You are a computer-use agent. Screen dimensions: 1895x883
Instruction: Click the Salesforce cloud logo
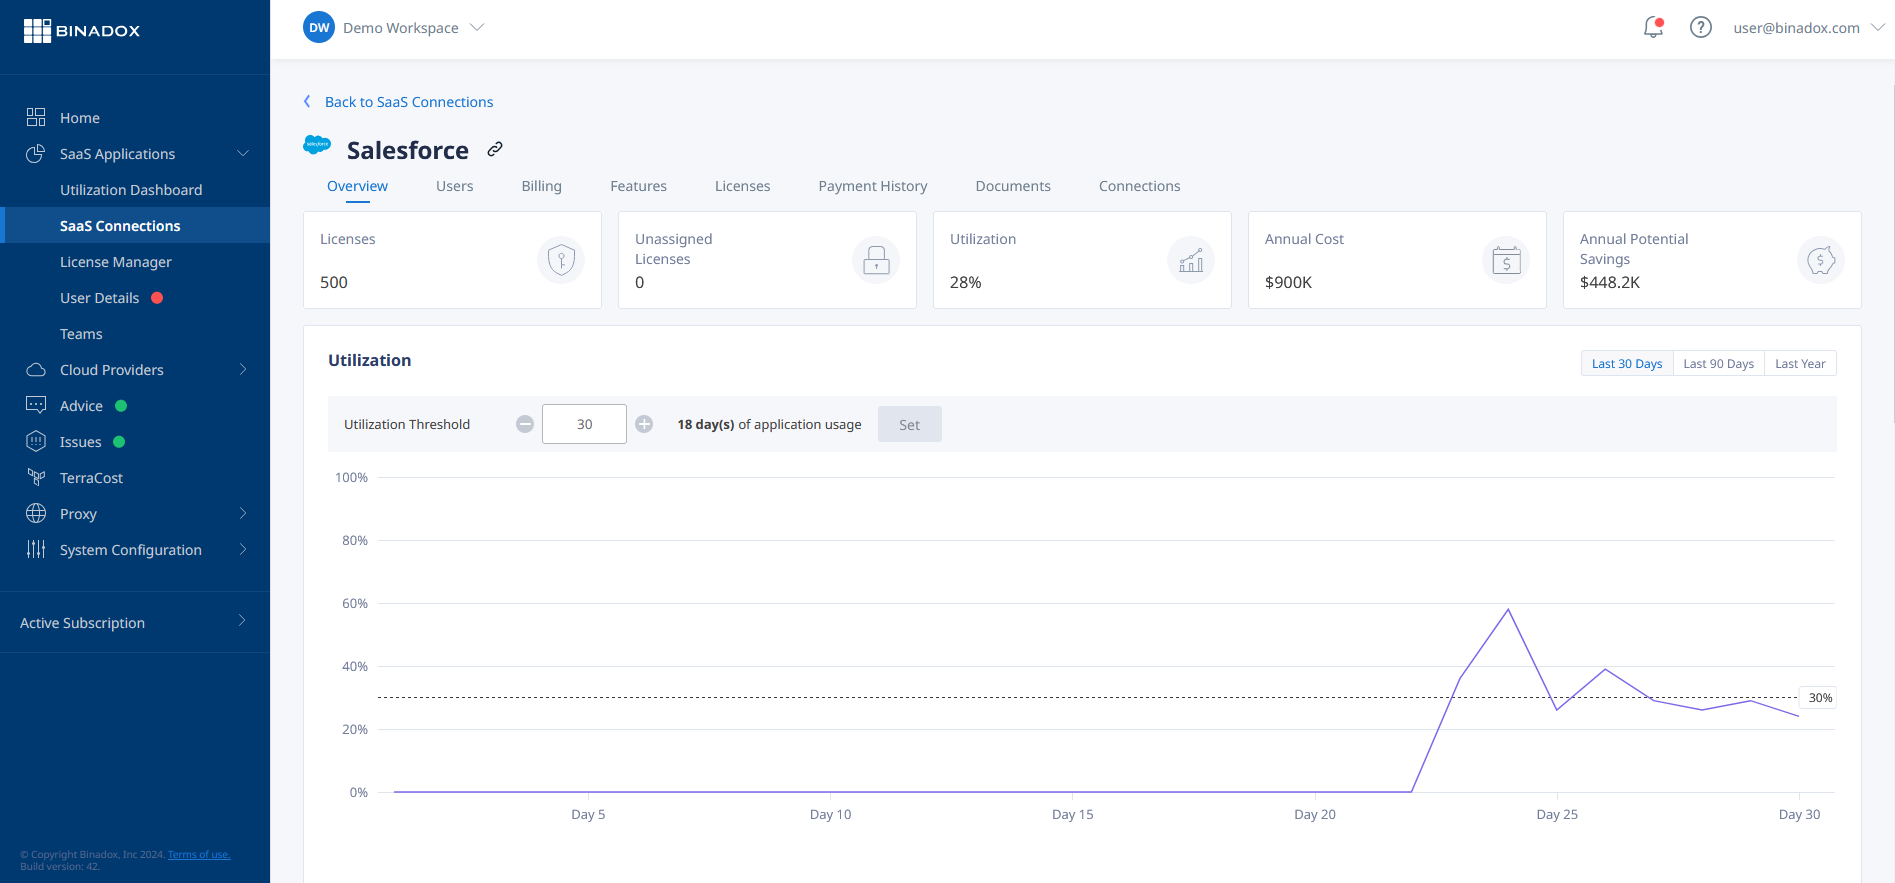317,145
